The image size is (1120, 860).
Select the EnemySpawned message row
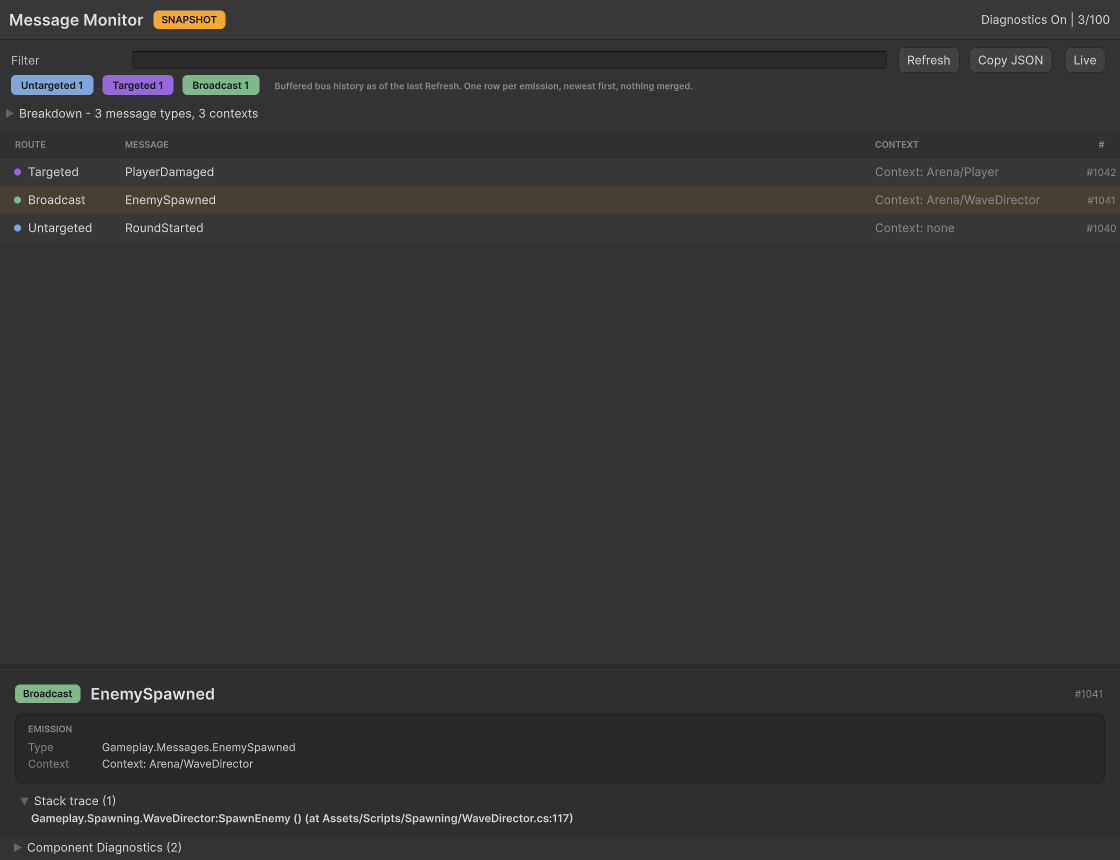[x=560, y=200]
